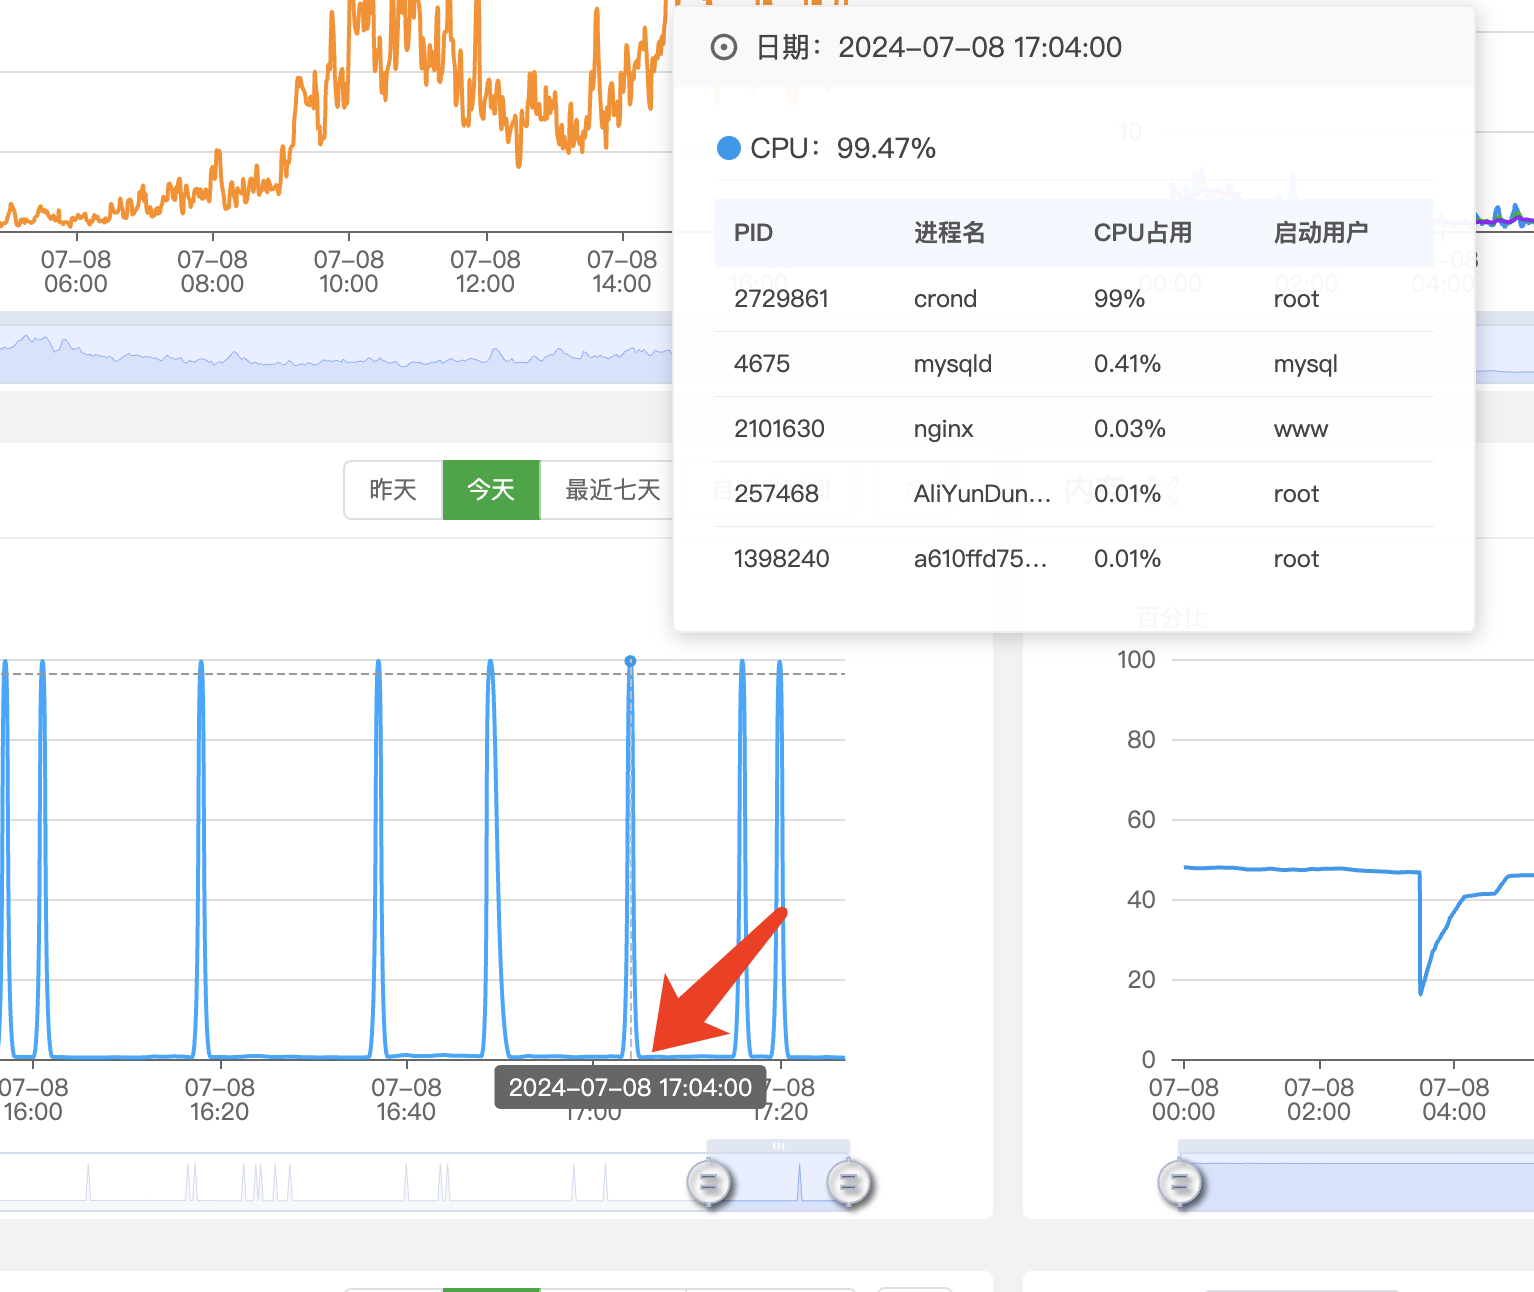This screenshot has height=1292, width=1534.
Task: Click the blue CPU legend dot
Action: [x=729, y=148]
